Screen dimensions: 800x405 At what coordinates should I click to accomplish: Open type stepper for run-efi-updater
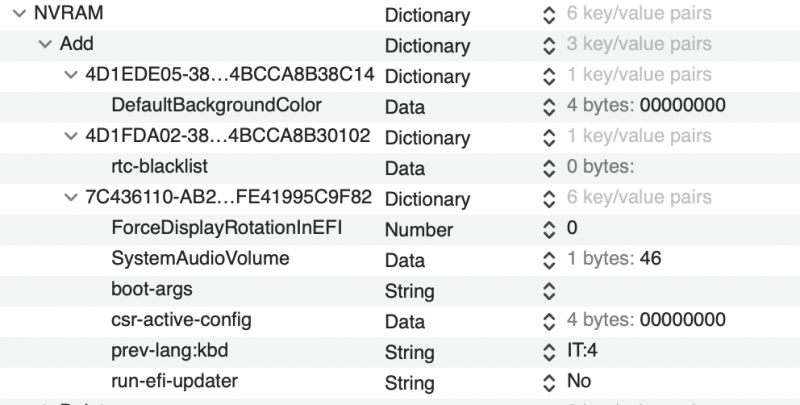[547, 382]
